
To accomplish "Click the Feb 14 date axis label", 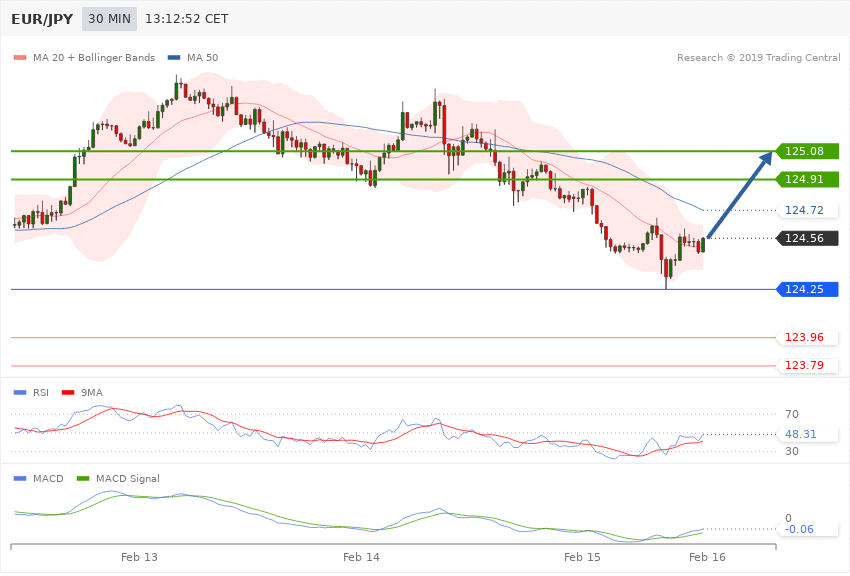I will pyautogui.click(x=361, y=558).
